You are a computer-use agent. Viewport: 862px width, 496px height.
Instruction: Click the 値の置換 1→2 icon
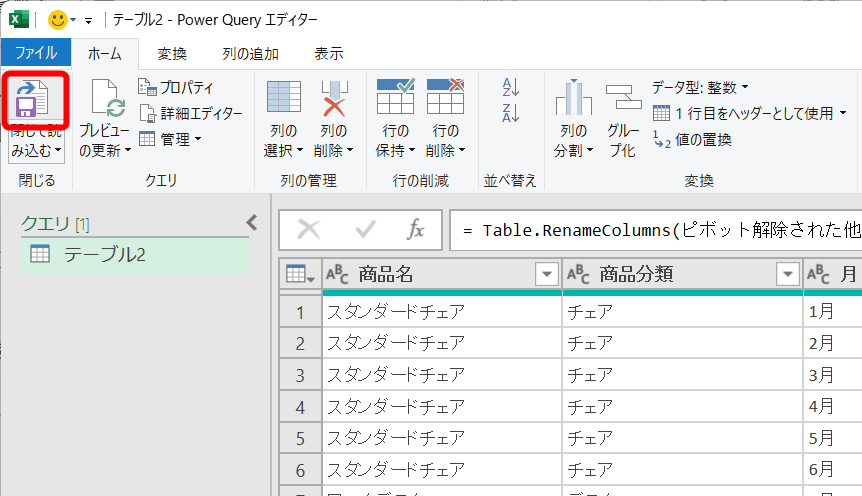coord(661,139)
